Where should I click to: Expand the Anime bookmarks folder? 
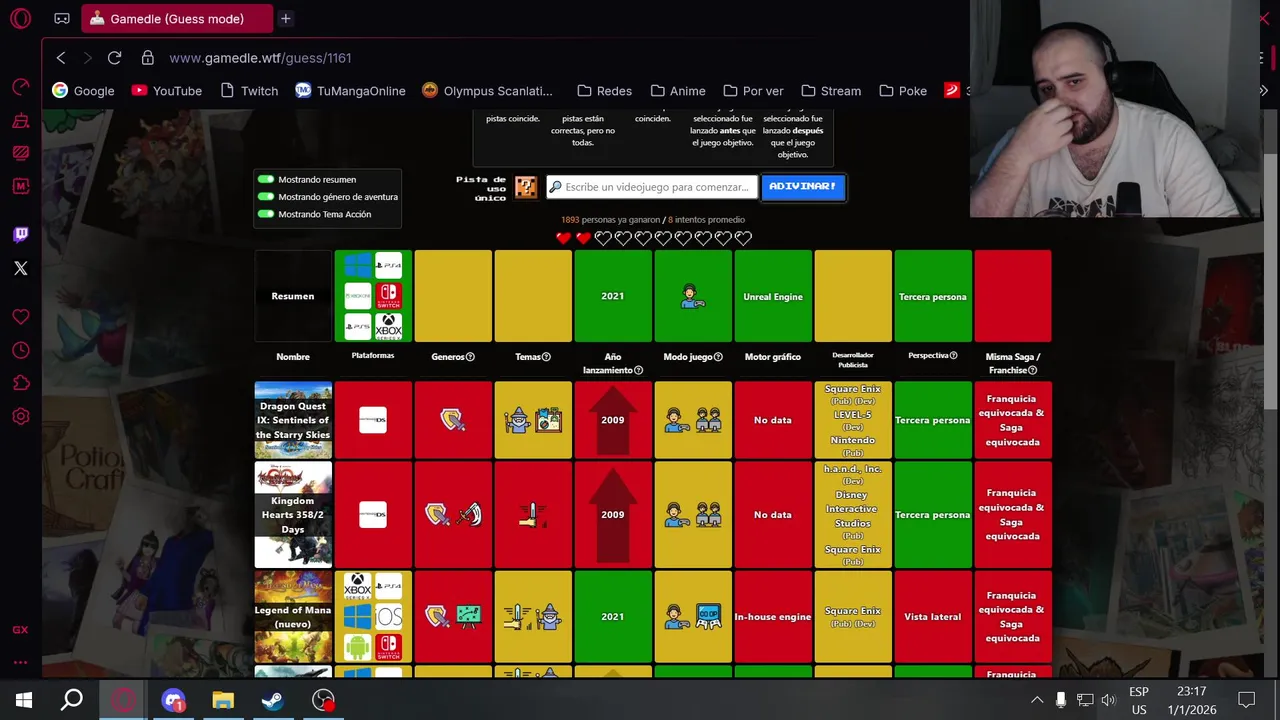coord(677,91)
